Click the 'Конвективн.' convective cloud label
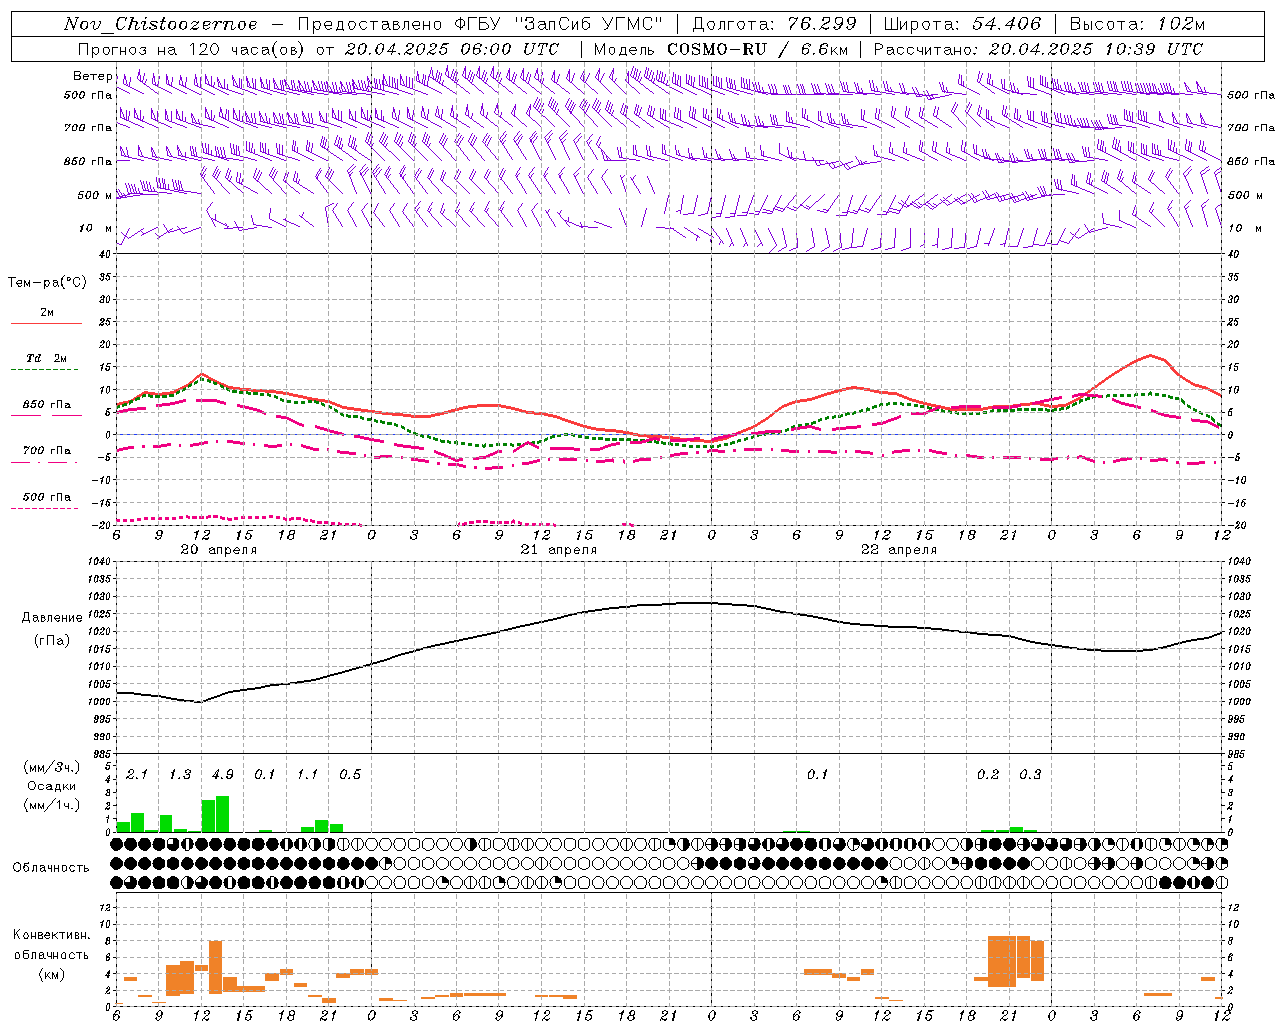The image size is (1280, 1024). pos(51,935)
